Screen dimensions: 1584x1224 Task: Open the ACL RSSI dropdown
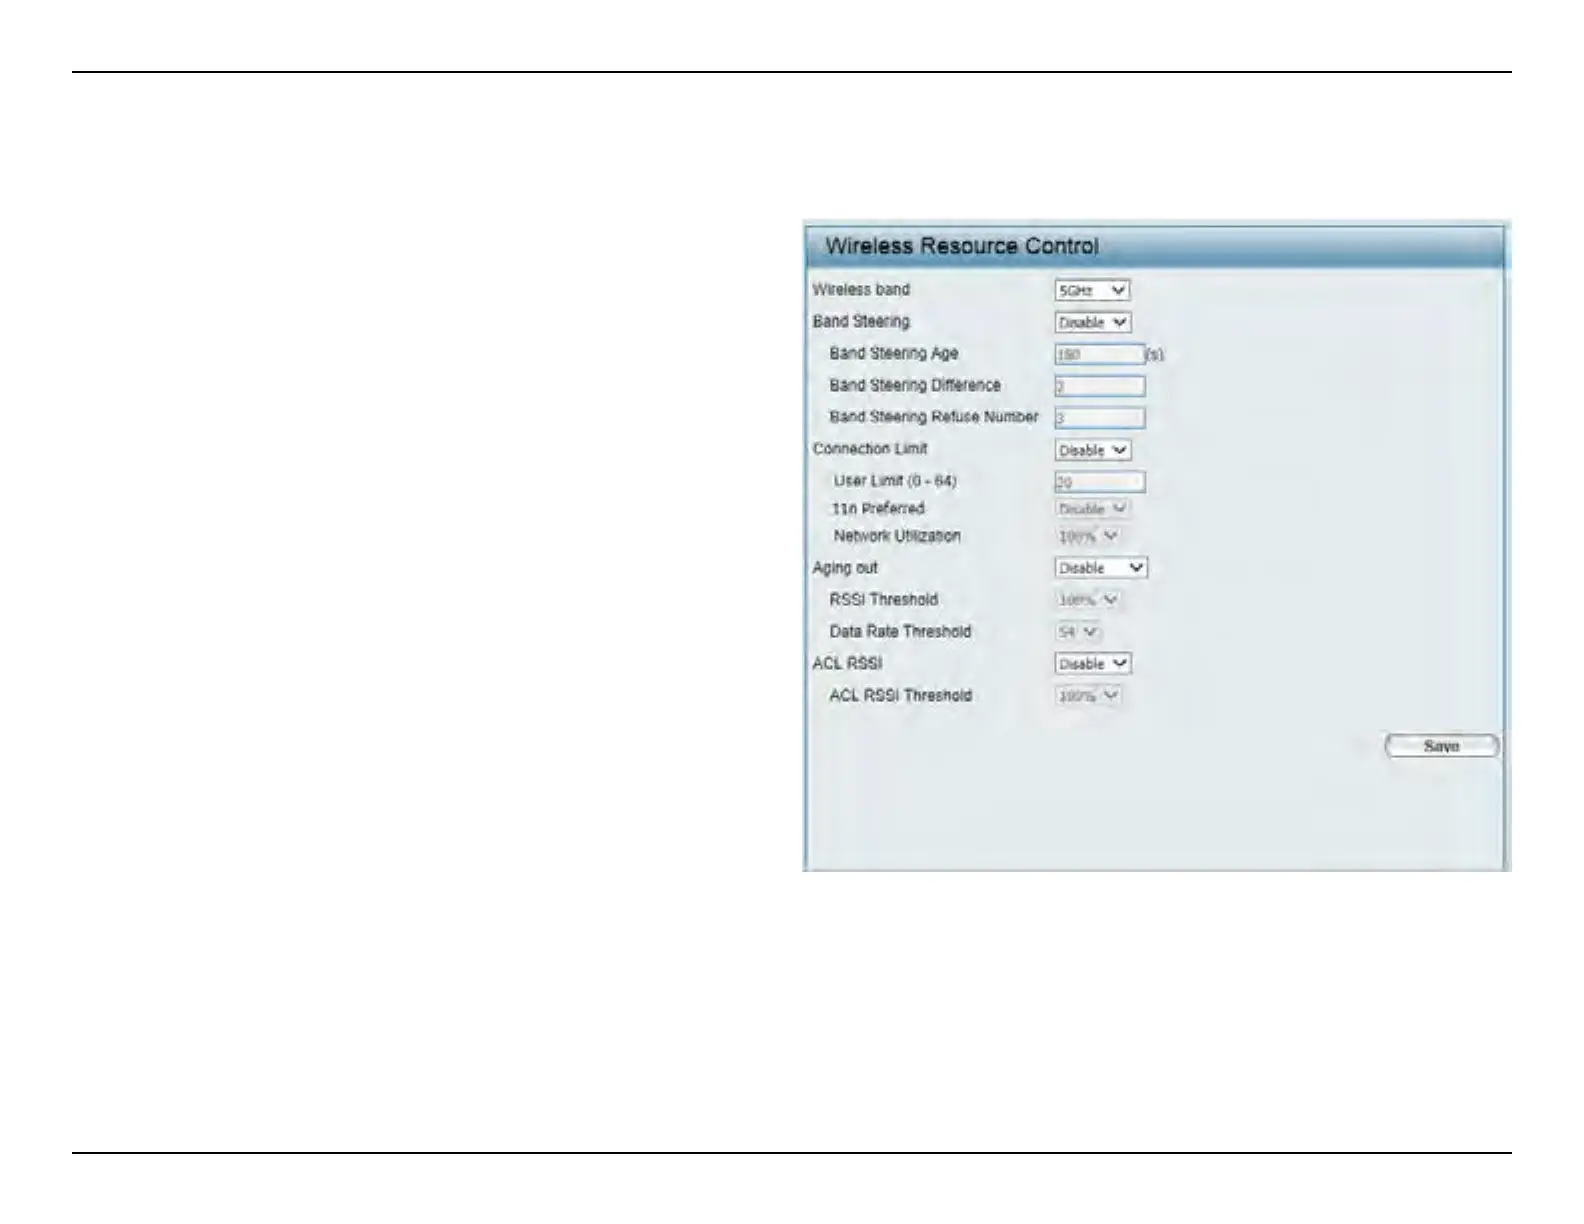pyautogui.click(x=1092, y=663)
